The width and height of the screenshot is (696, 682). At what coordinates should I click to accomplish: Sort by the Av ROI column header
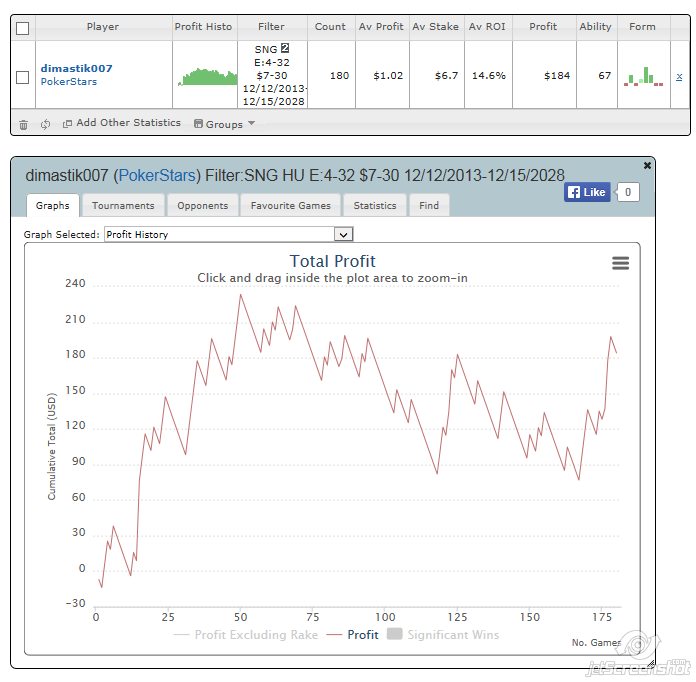(487, 27)
